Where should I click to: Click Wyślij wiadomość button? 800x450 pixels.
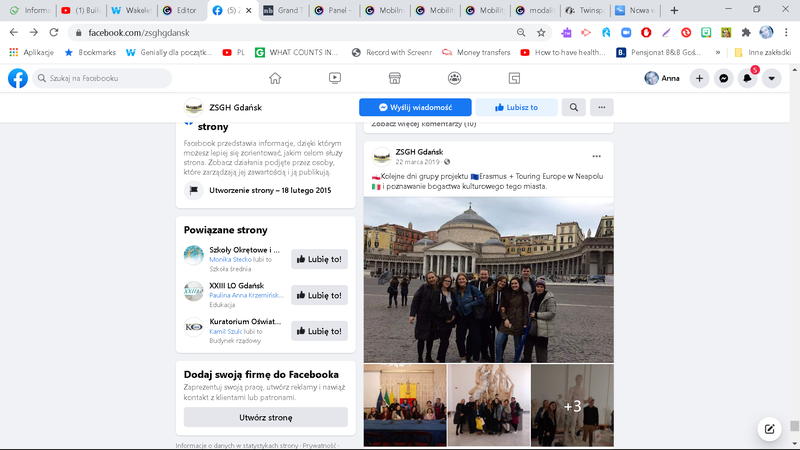(414, 107)
